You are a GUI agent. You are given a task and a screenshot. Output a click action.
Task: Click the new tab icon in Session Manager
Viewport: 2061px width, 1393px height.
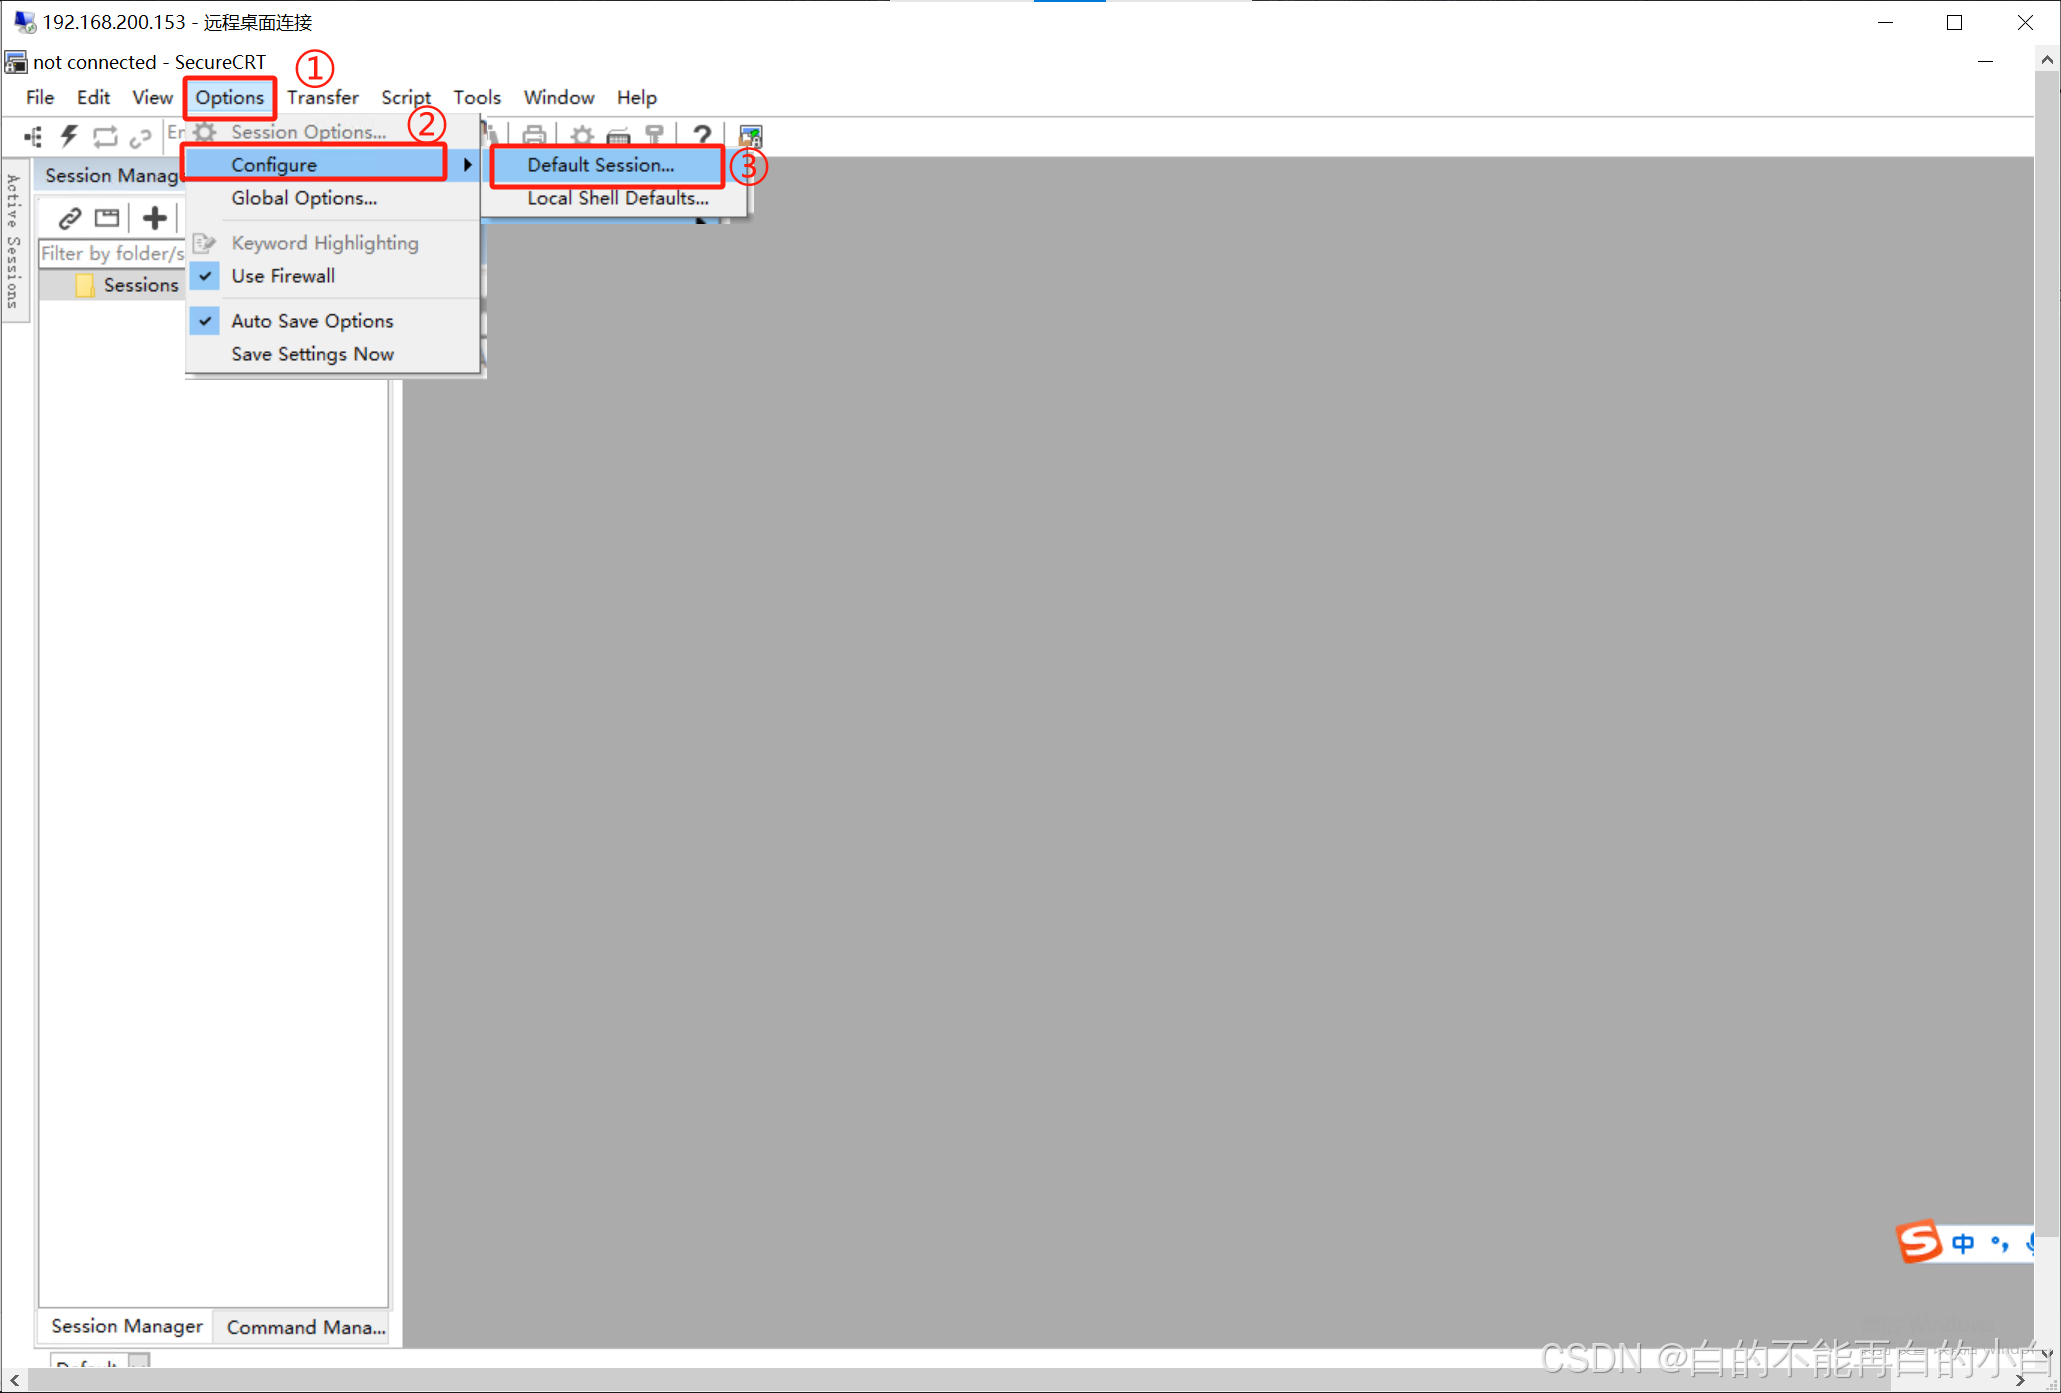coord(107,218)
